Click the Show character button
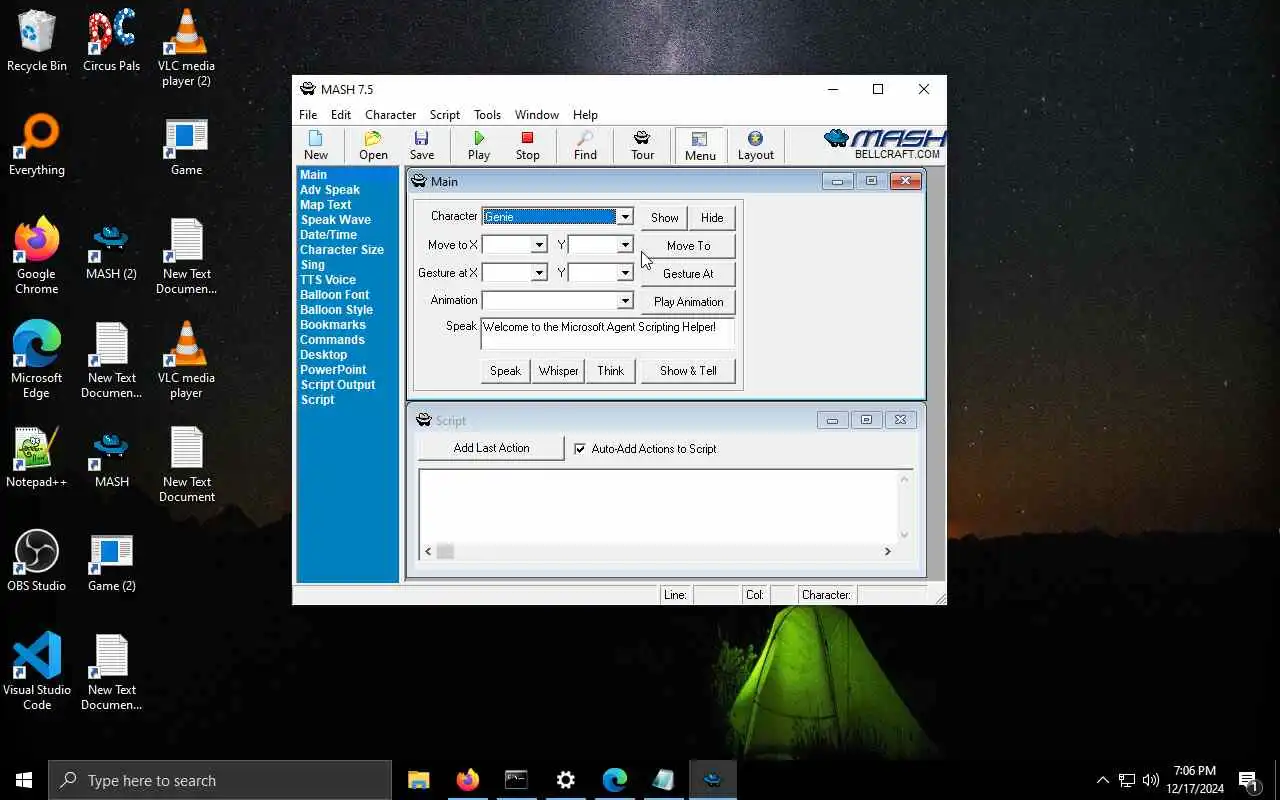The height and width of the screenshot is (800, 1280). (664, 218)
